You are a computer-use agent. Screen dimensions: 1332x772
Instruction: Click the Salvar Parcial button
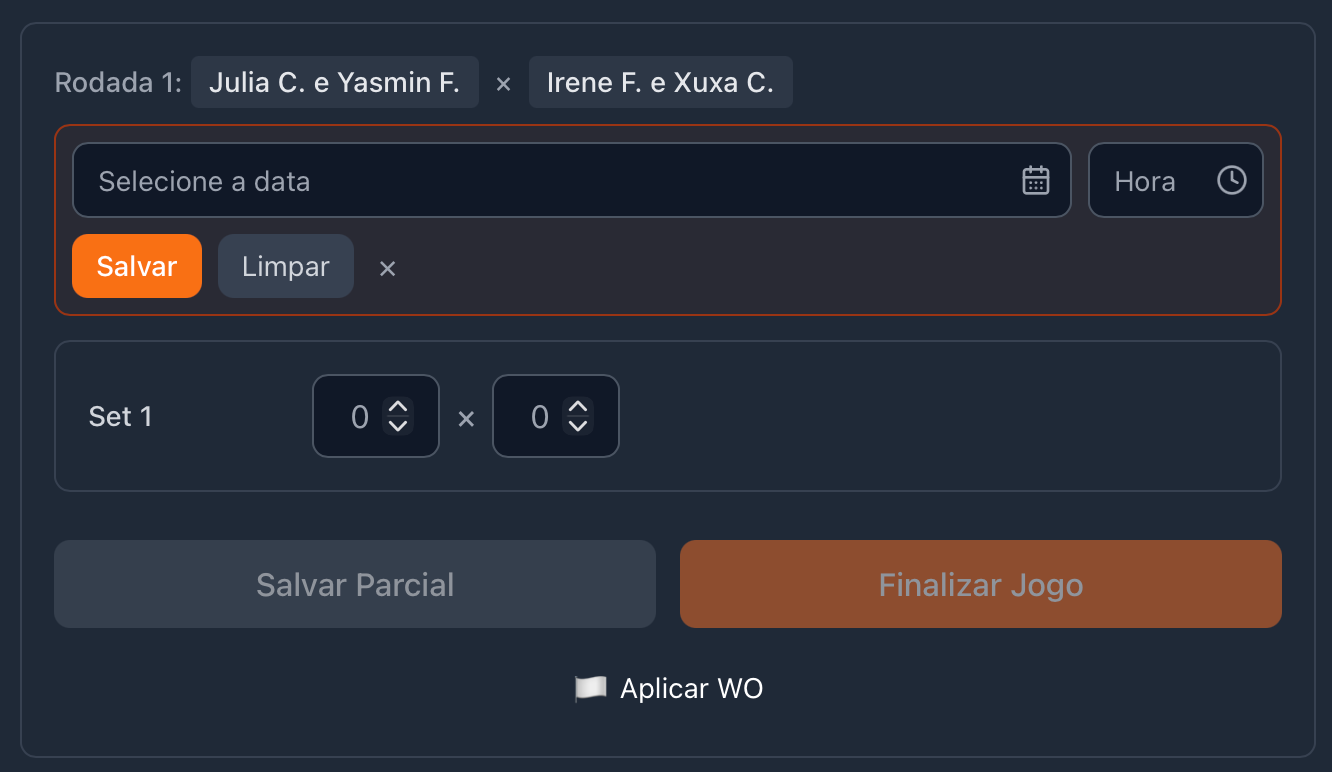point(355,585)
